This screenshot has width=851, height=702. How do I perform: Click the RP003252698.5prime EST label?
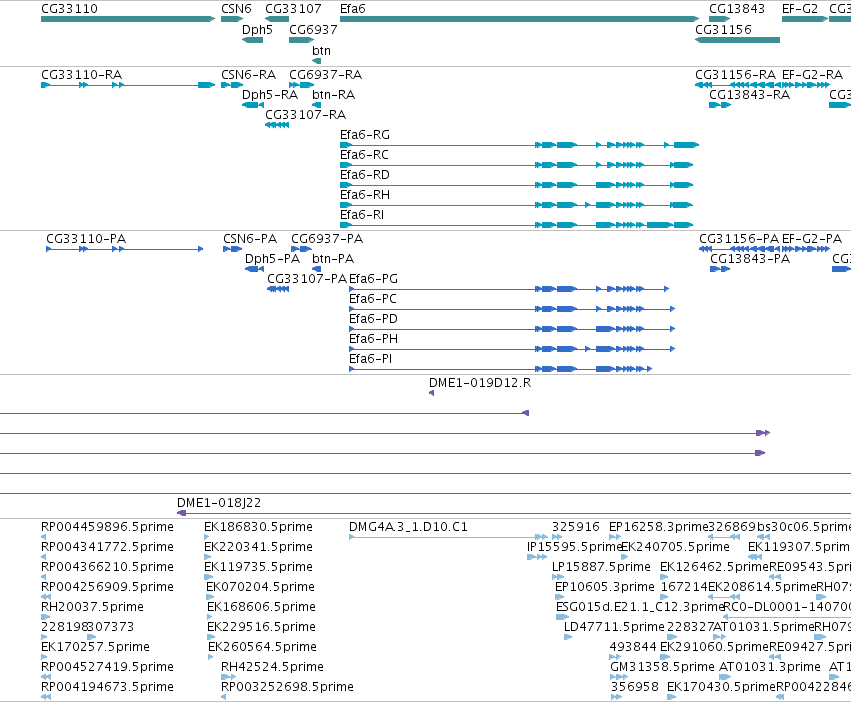point(287,686)
